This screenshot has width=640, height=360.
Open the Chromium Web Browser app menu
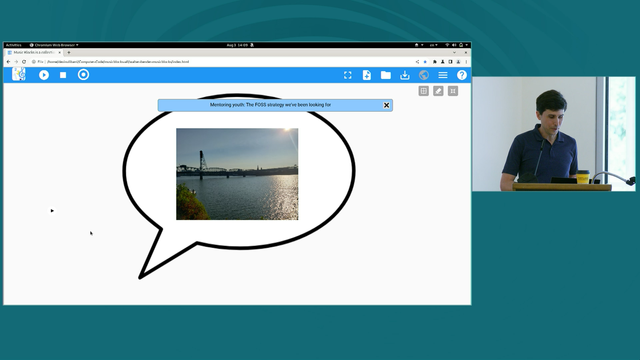54,45
